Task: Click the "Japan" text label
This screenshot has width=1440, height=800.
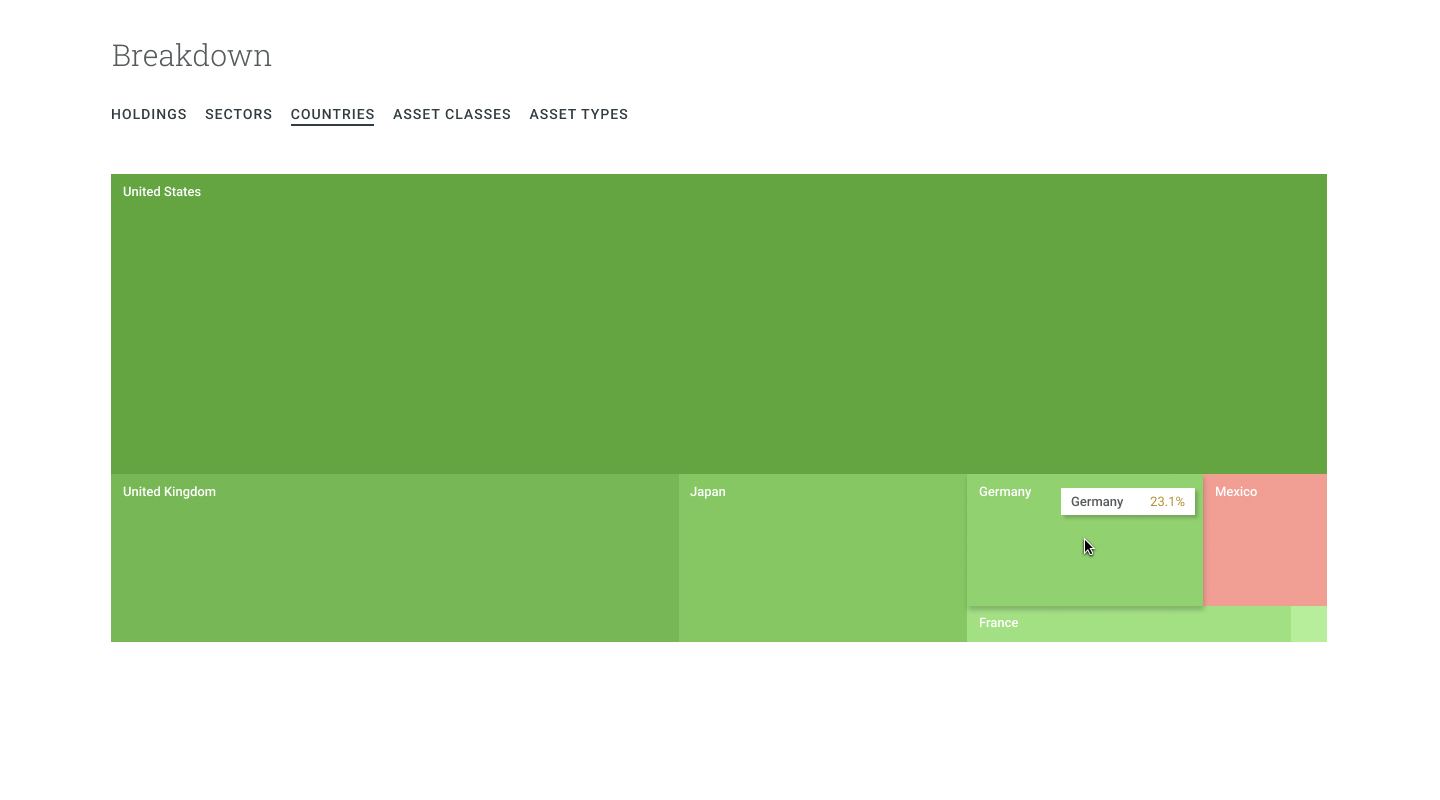Action: pos(708,492)
